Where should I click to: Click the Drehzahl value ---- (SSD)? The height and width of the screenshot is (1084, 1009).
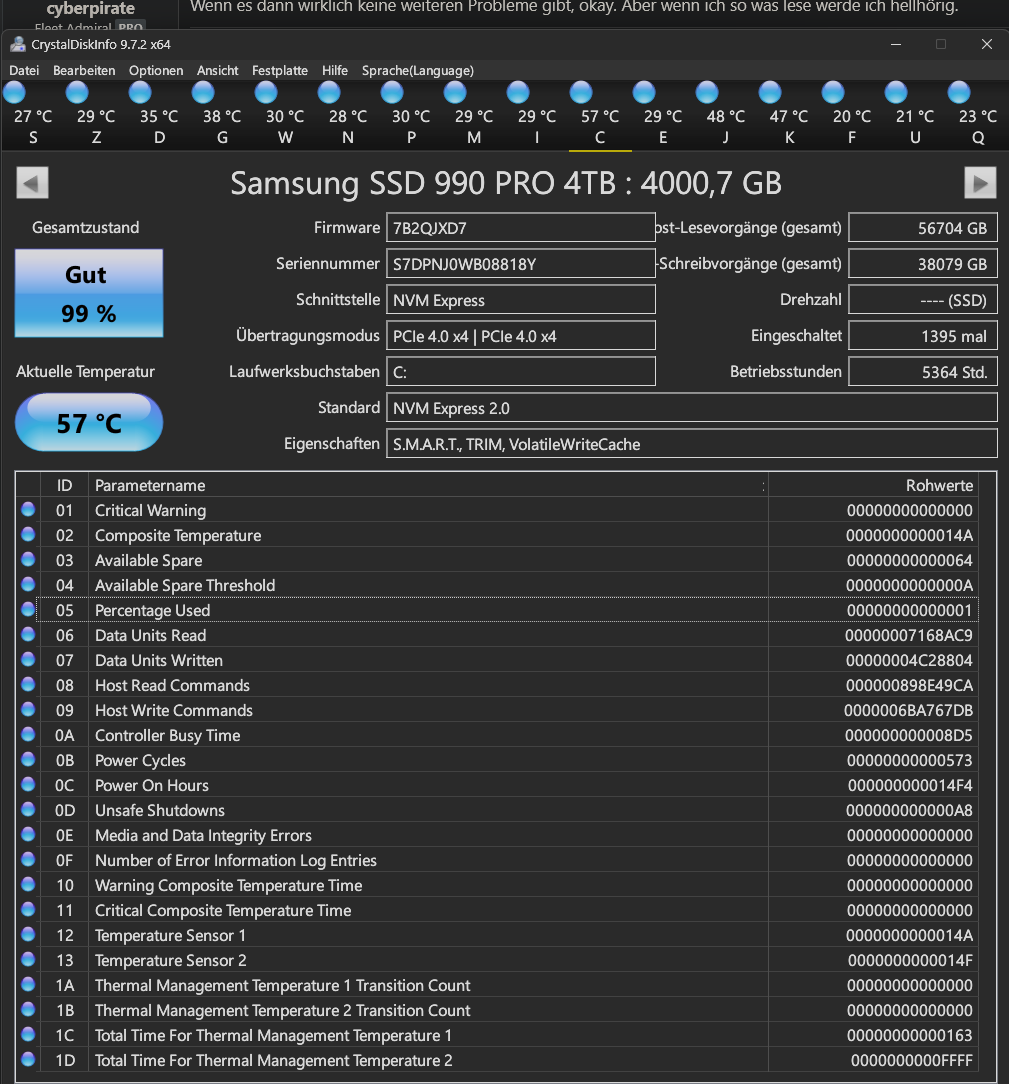[x=923, y=299]
